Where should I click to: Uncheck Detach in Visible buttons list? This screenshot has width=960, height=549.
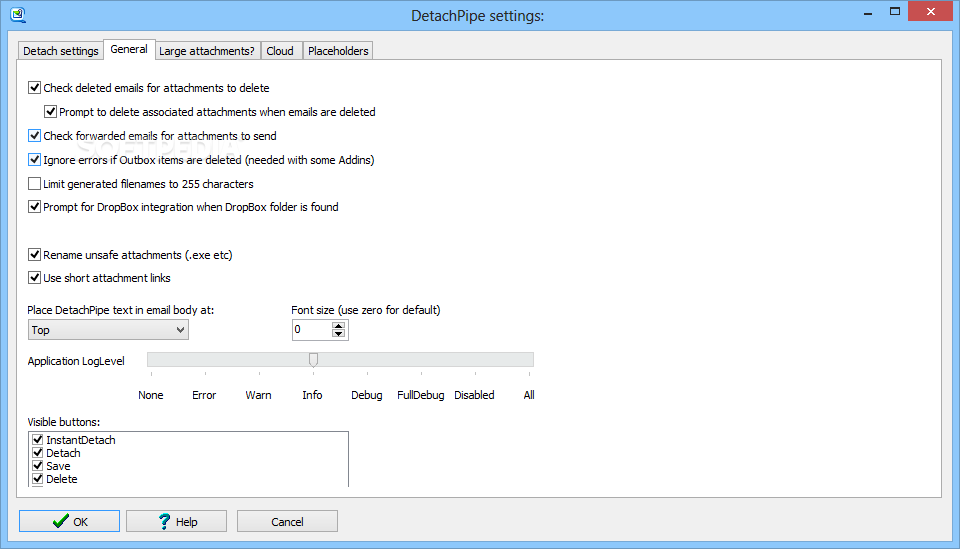tap(38, 453)
